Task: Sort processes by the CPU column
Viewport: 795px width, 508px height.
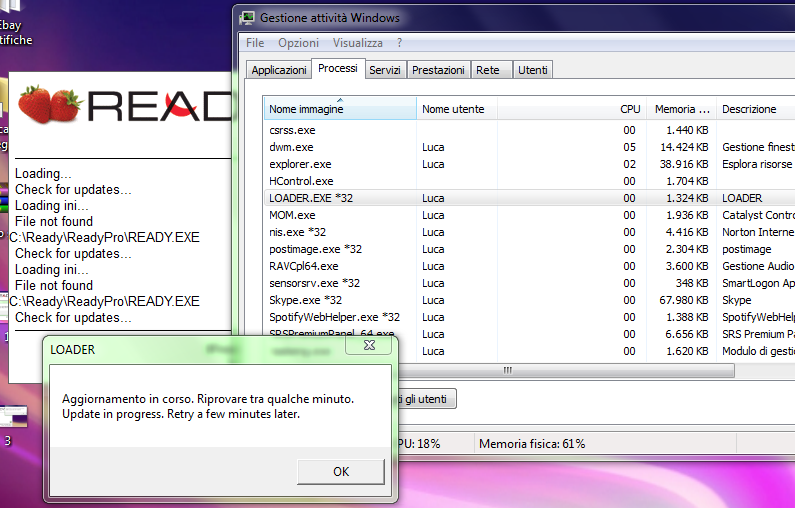Action: coord(572,108)
